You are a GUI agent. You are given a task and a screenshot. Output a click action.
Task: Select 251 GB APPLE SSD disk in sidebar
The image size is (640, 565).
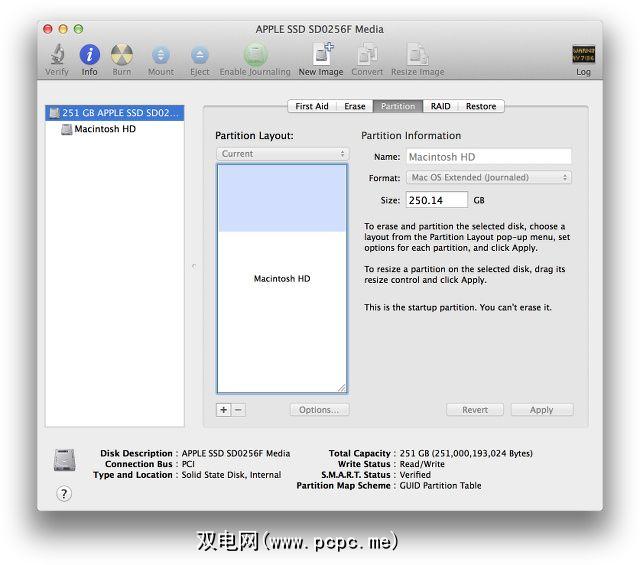[115, 113]
